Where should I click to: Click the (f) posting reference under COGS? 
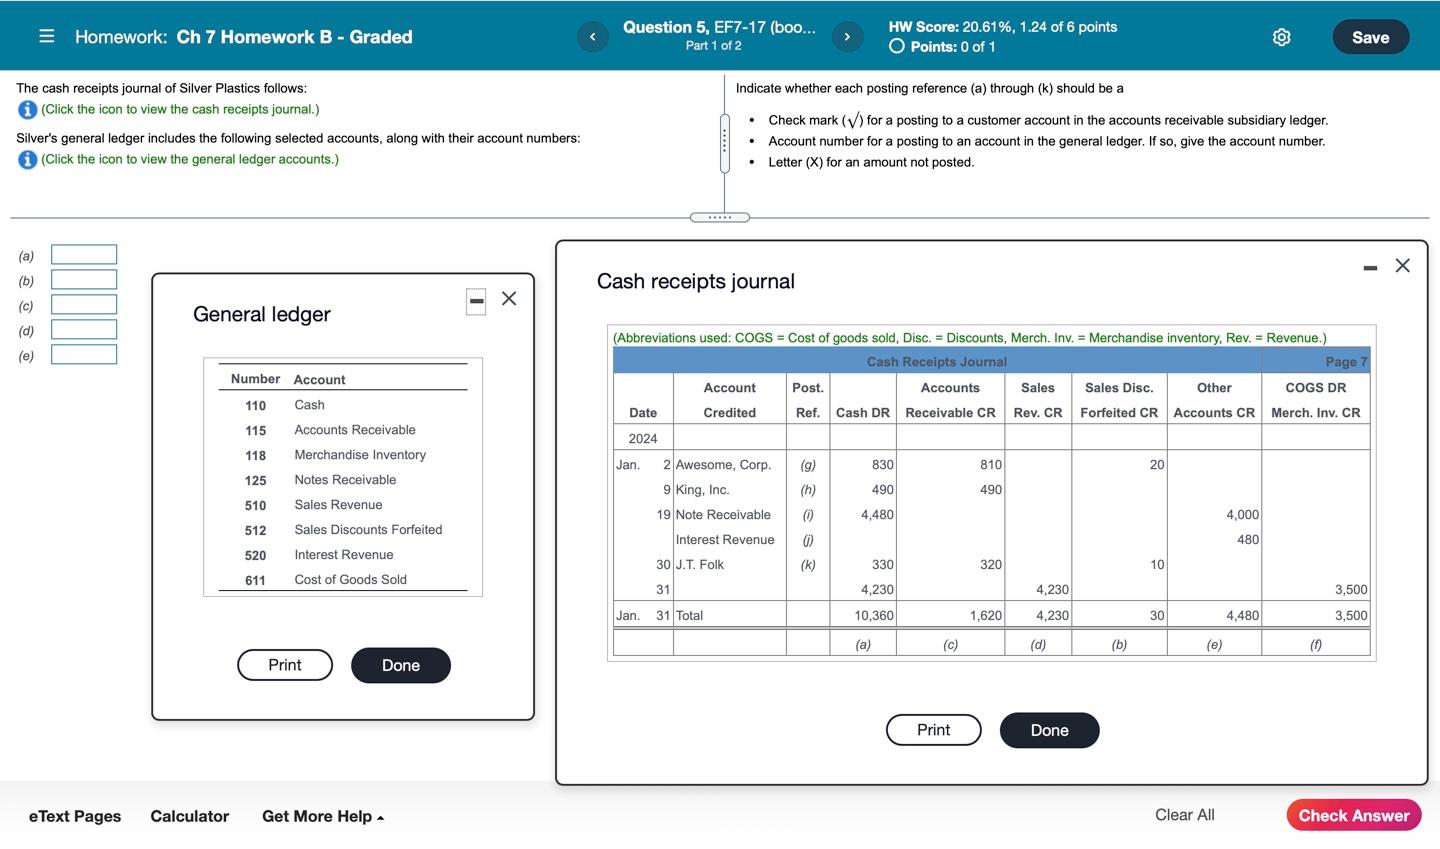(x=1316, y=645)
